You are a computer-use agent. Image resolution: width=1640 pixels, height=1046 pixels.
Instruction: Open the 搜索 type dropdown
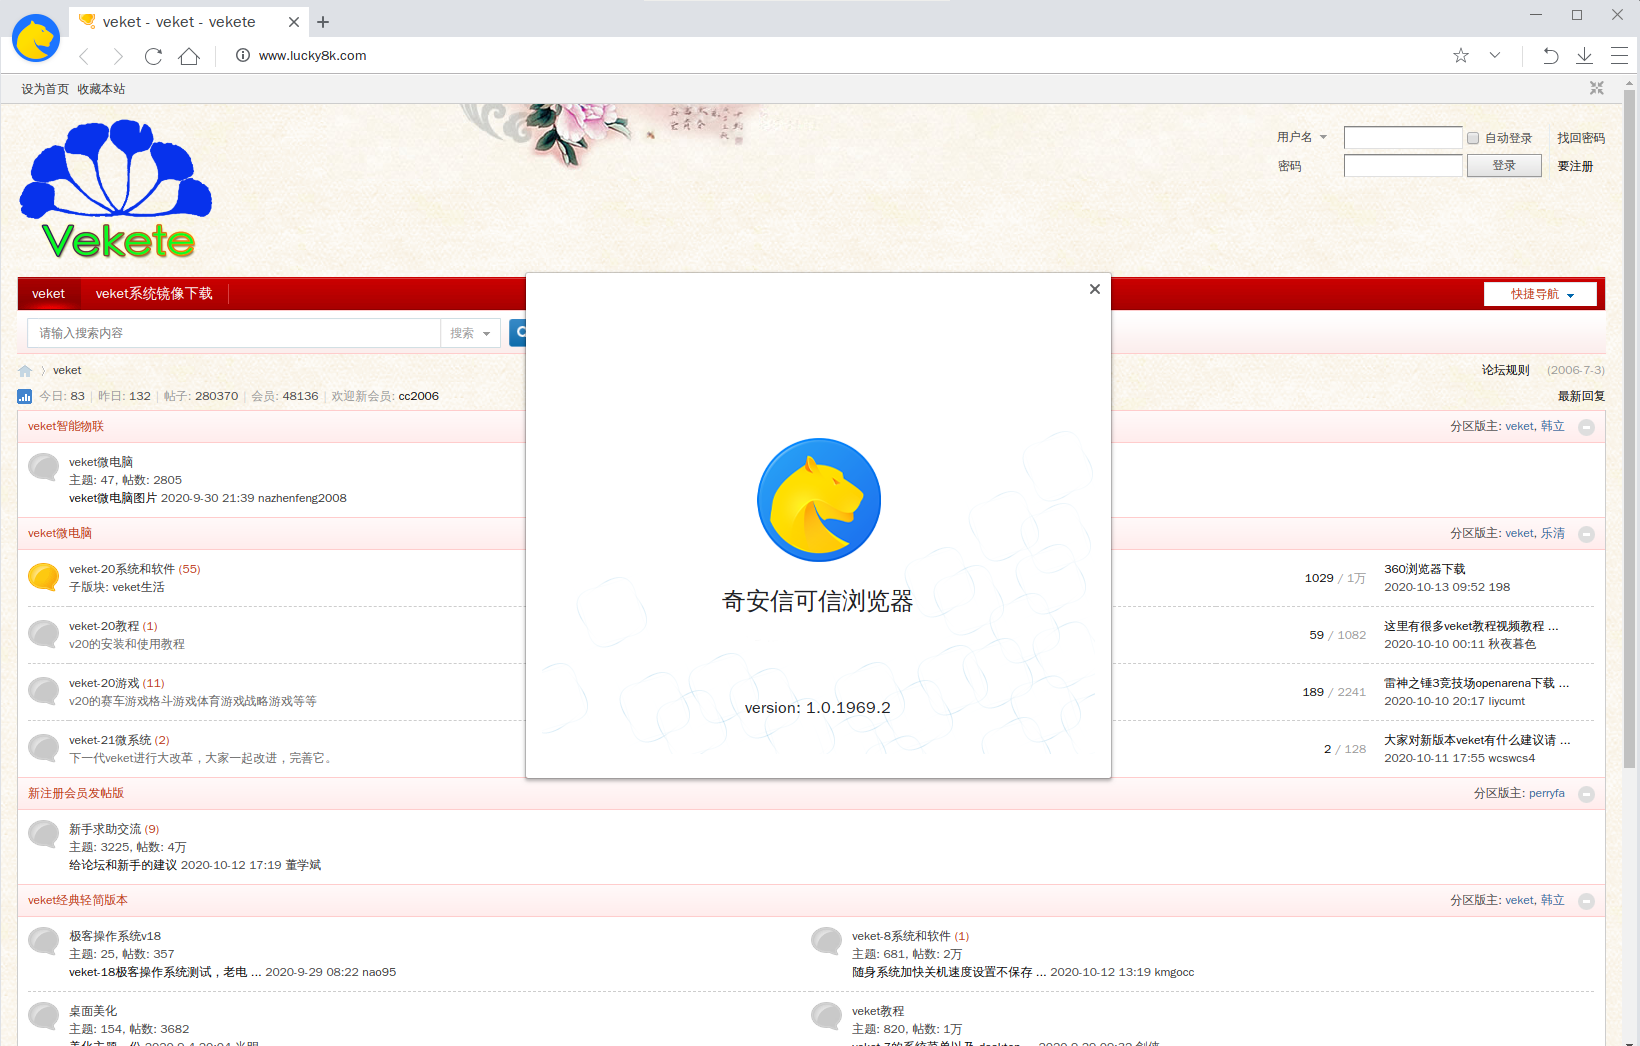point(470,333)
